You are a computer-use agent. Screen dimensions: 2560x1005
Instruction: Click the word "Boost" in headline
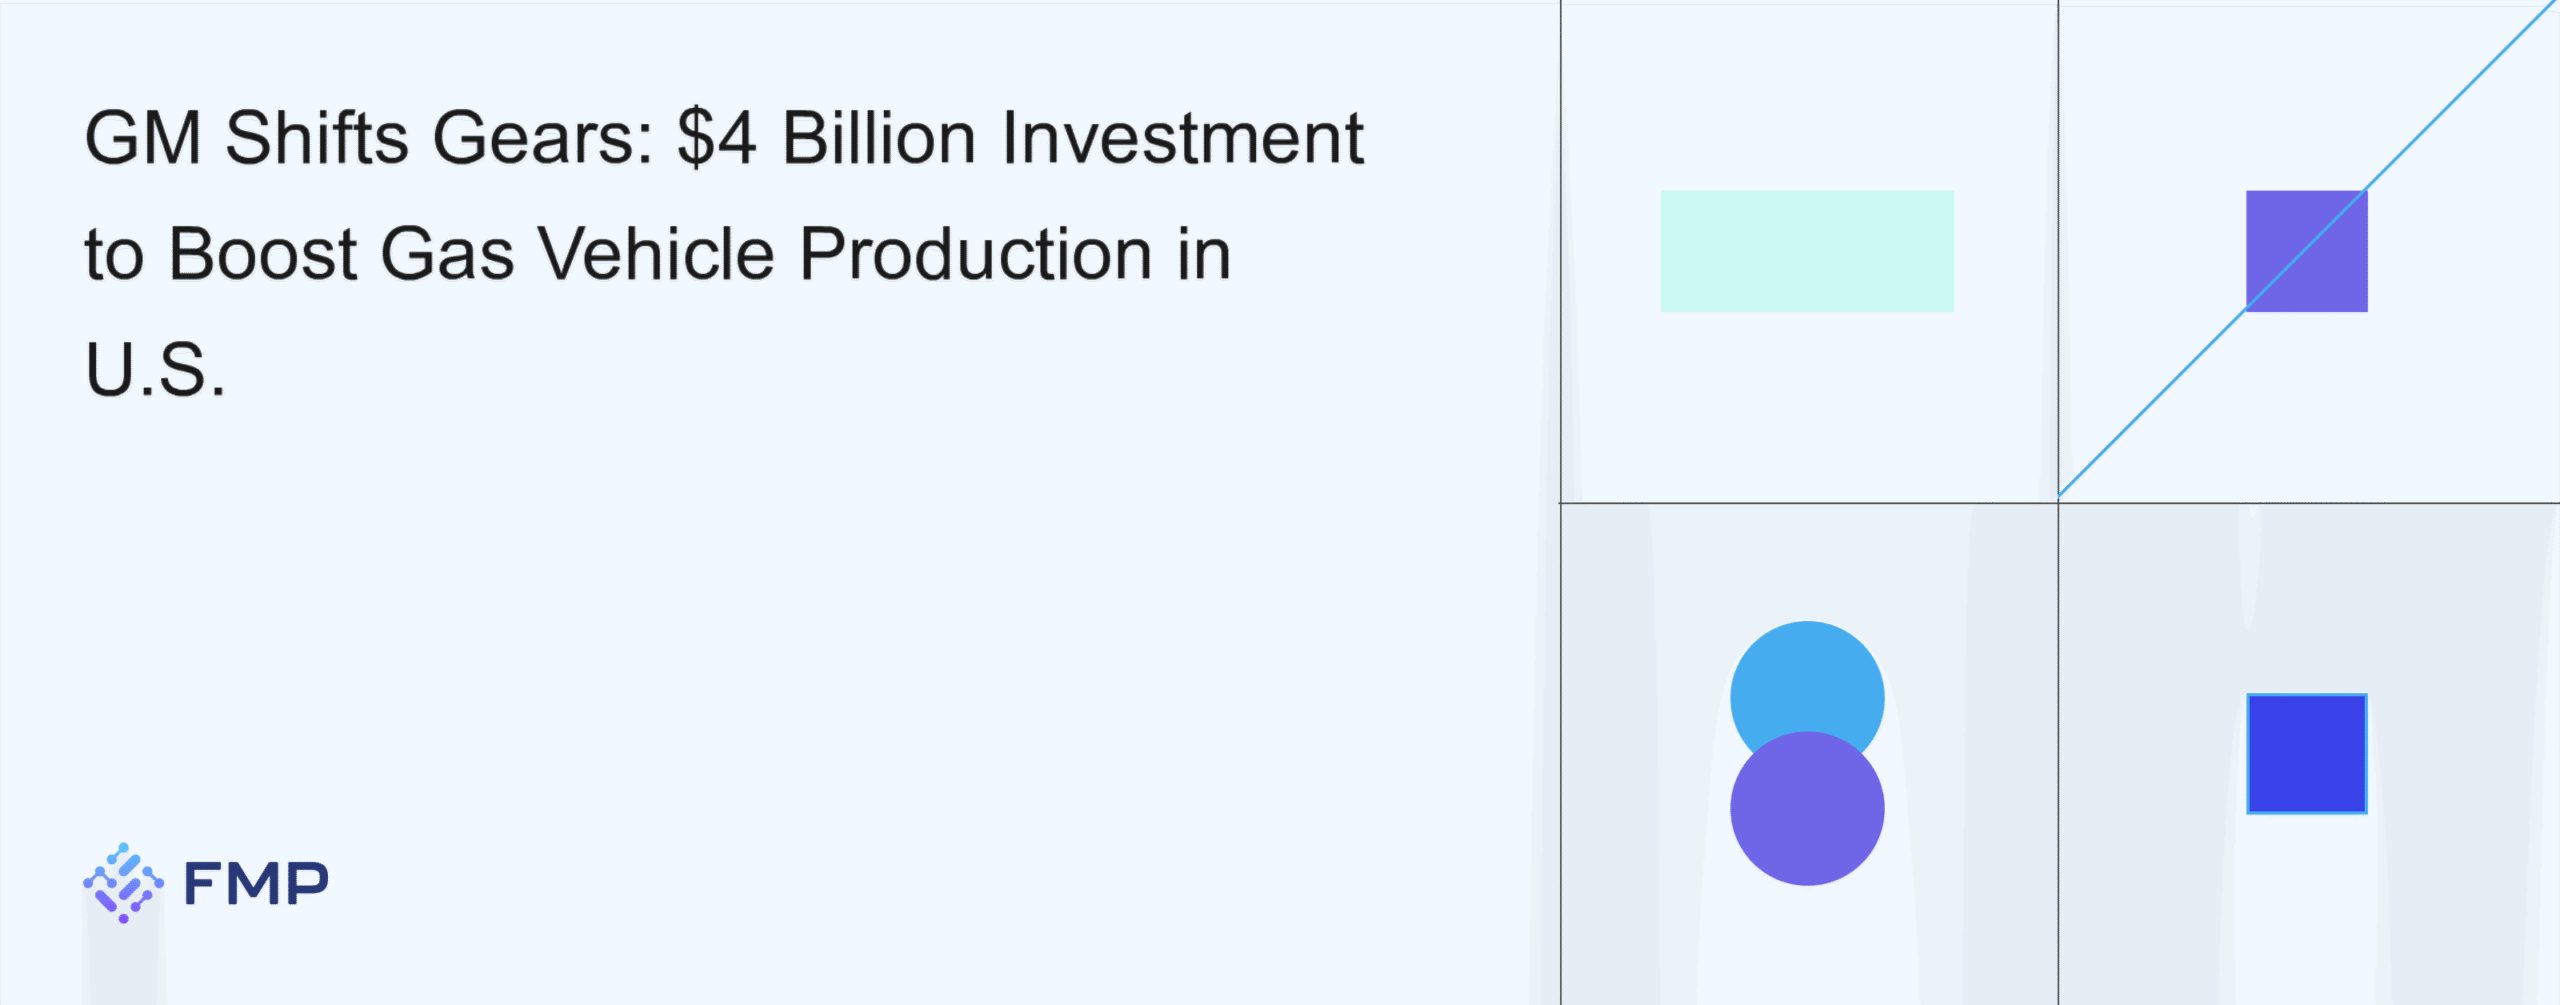[x=263, y=254]
